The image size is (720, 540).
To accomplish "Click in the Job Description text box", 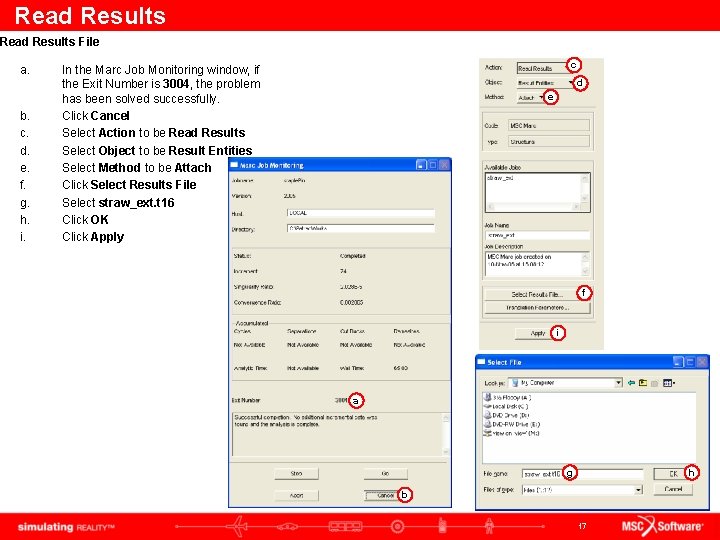I will tap(533, 264).
